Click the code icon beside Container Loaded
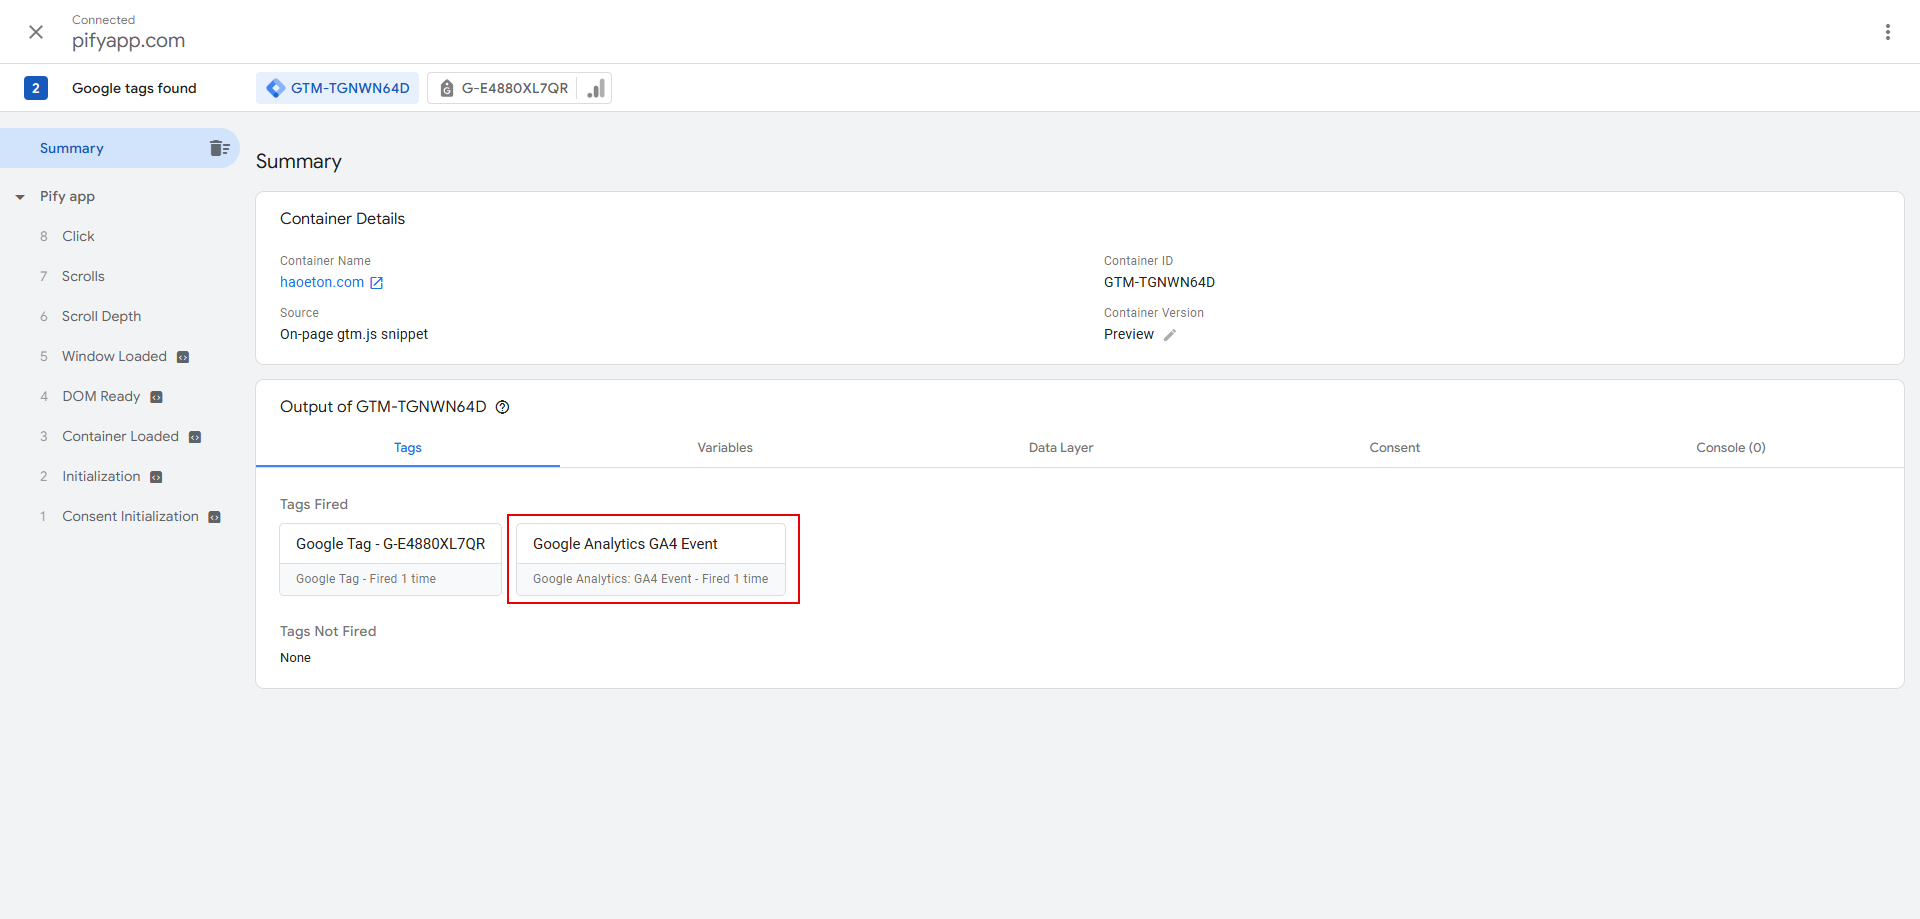The image size is (1920, 919). [195, 437]
